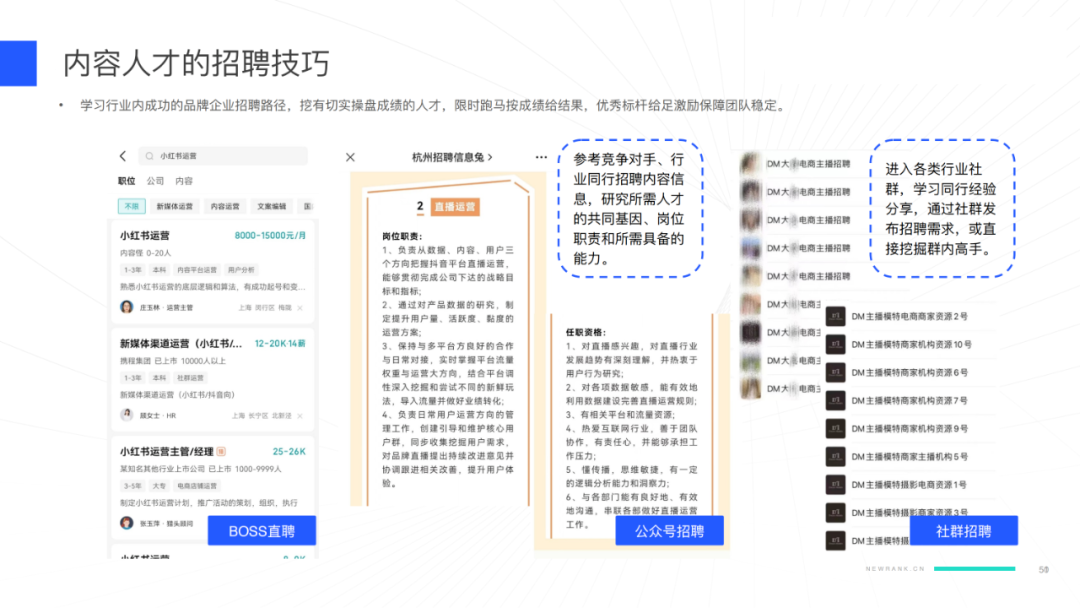
Task: Open DM主播模特商家机构资源9号 group
Action: tap(909, 428)
